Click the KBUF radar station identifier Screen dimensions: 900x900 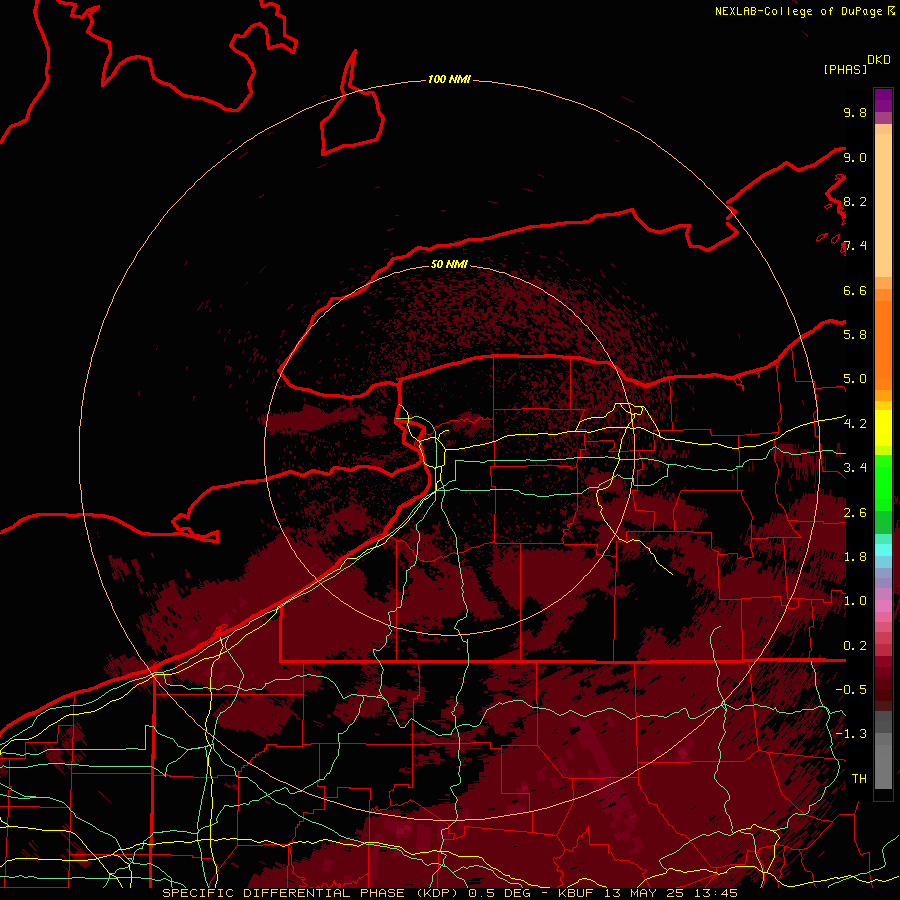pos(576,893)
